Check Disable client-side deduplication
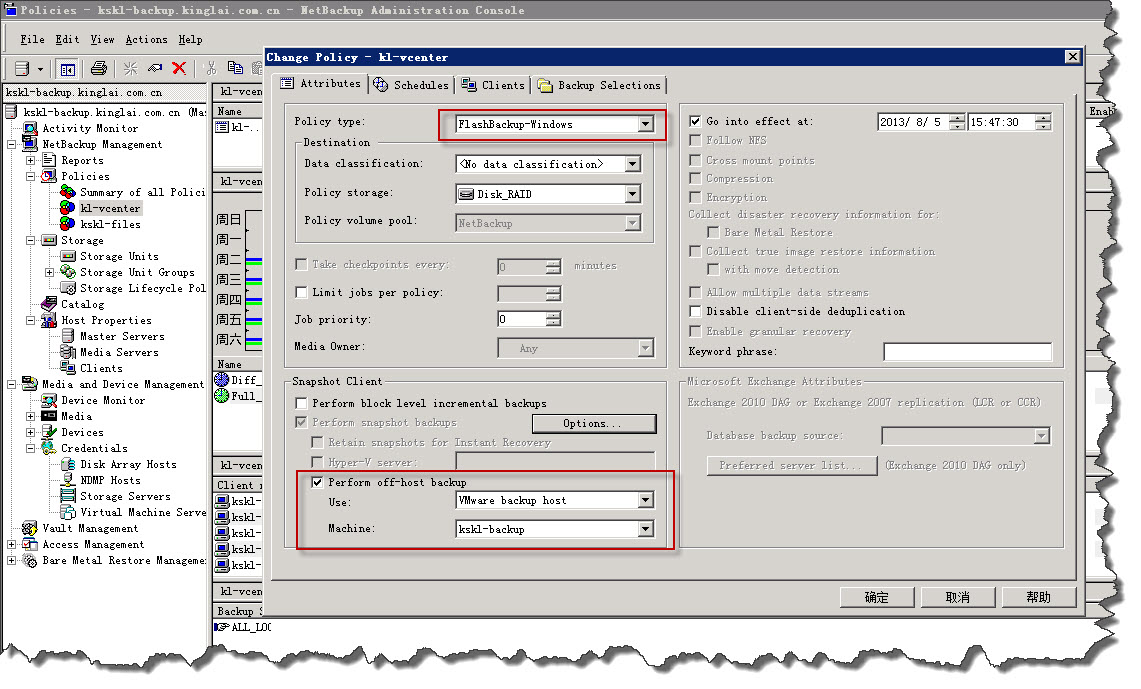Viewport: 1141px width, 689px height. [x=695, y=311]
